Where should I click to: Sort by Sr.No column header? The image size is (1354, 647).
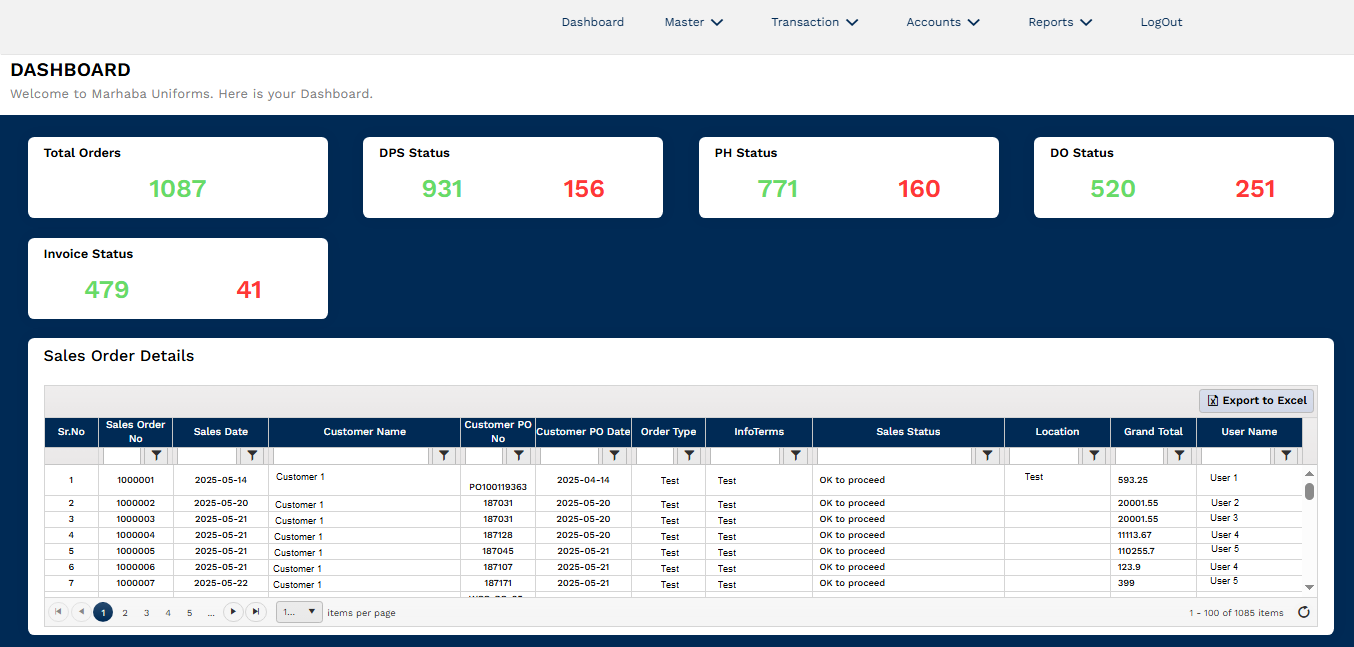click(71, 432)
